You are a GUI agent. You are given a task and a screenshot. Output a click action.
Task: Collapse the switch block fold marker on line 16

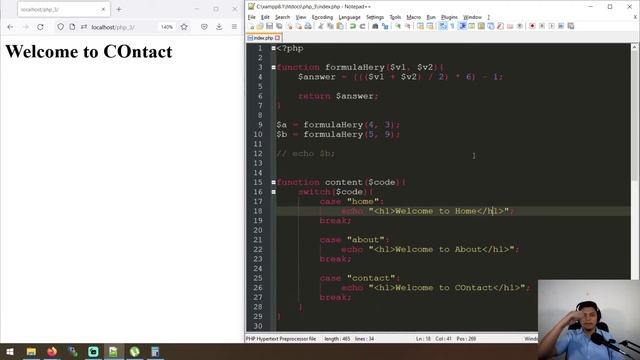tap(273, 192)
